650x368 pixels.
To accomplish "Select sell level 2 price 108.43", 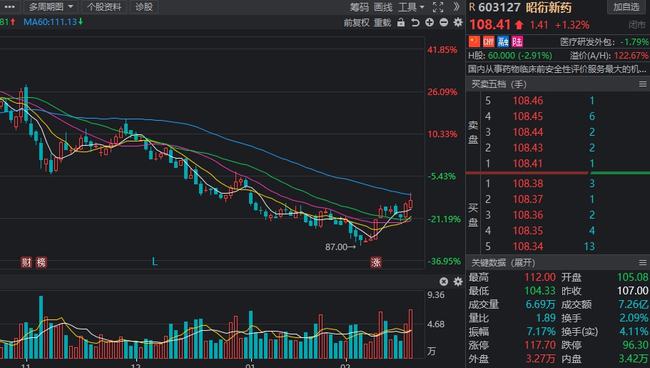I will (x=528, y=148).
